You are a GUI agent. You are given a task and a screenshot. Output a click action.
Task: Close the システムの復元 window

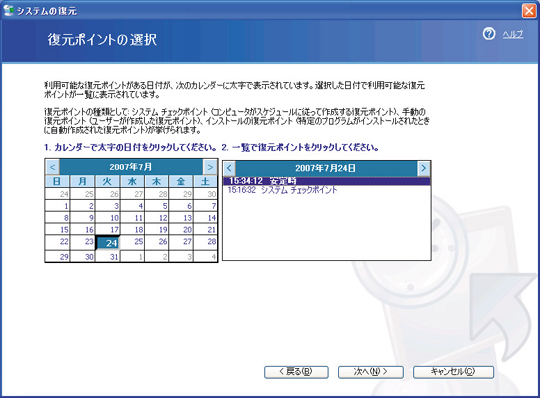click(529, 11)
